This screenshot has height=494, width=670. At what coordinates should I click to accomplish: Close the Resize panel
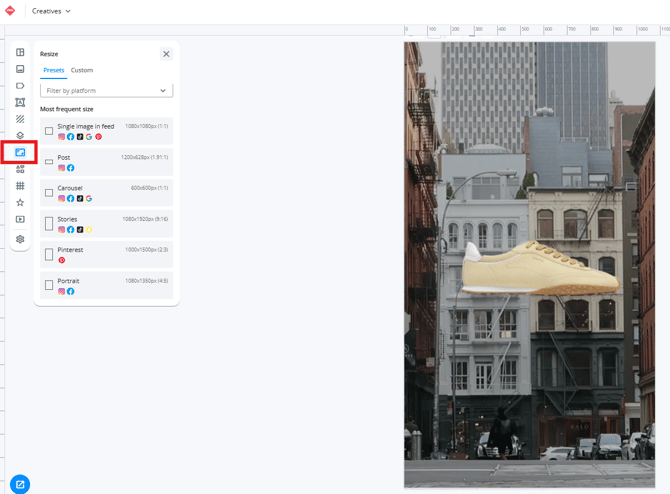tap(166, 54)
